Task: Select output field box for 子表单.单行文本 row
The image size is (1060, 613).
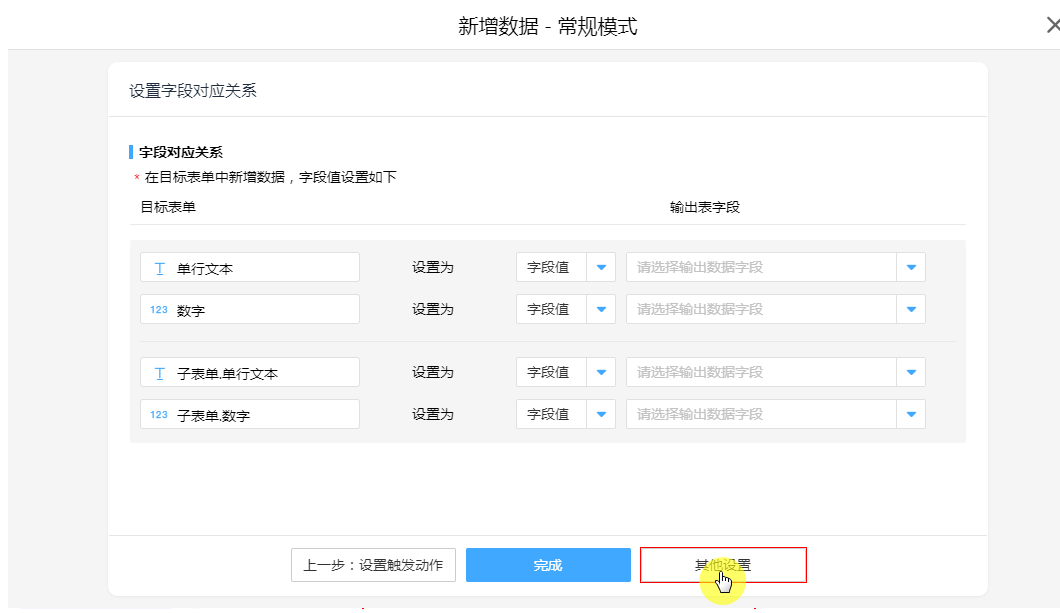Action: 760,372
